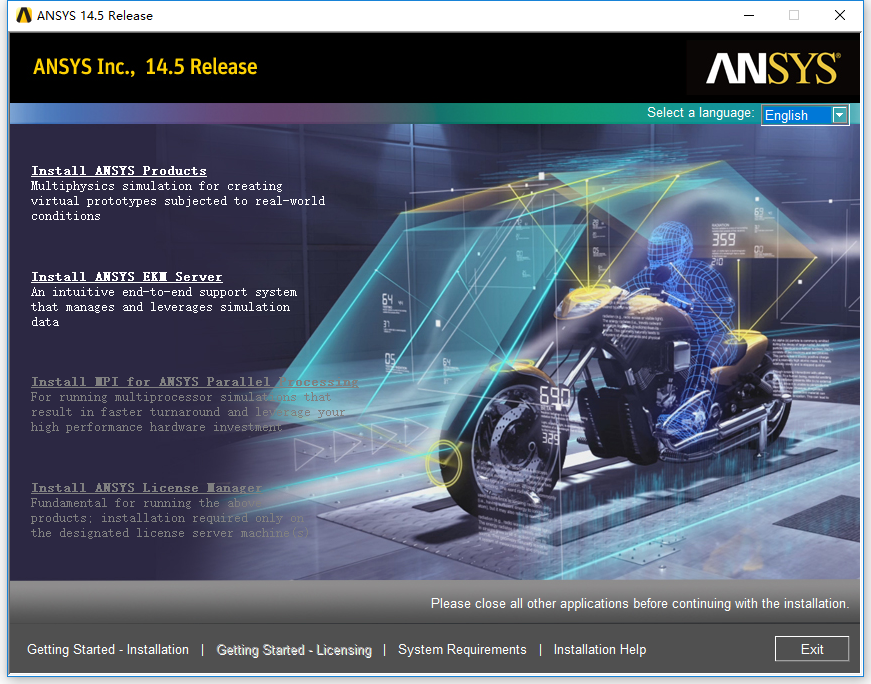871x684 pixels.
Task: Open Getting Started - Licensing guide
Action: click(294, 650)
